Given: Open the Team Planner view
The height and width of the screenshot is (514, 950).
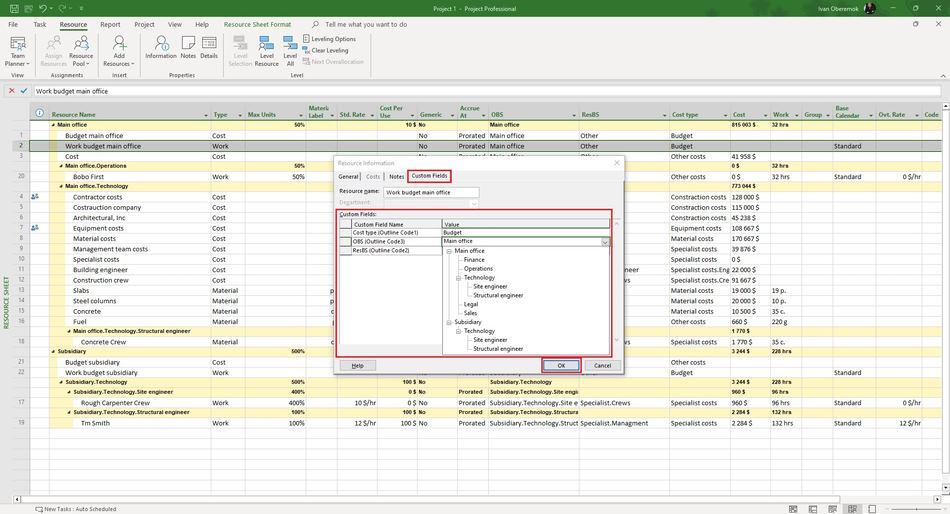Looking at the screenshot, I should point(18,52).
